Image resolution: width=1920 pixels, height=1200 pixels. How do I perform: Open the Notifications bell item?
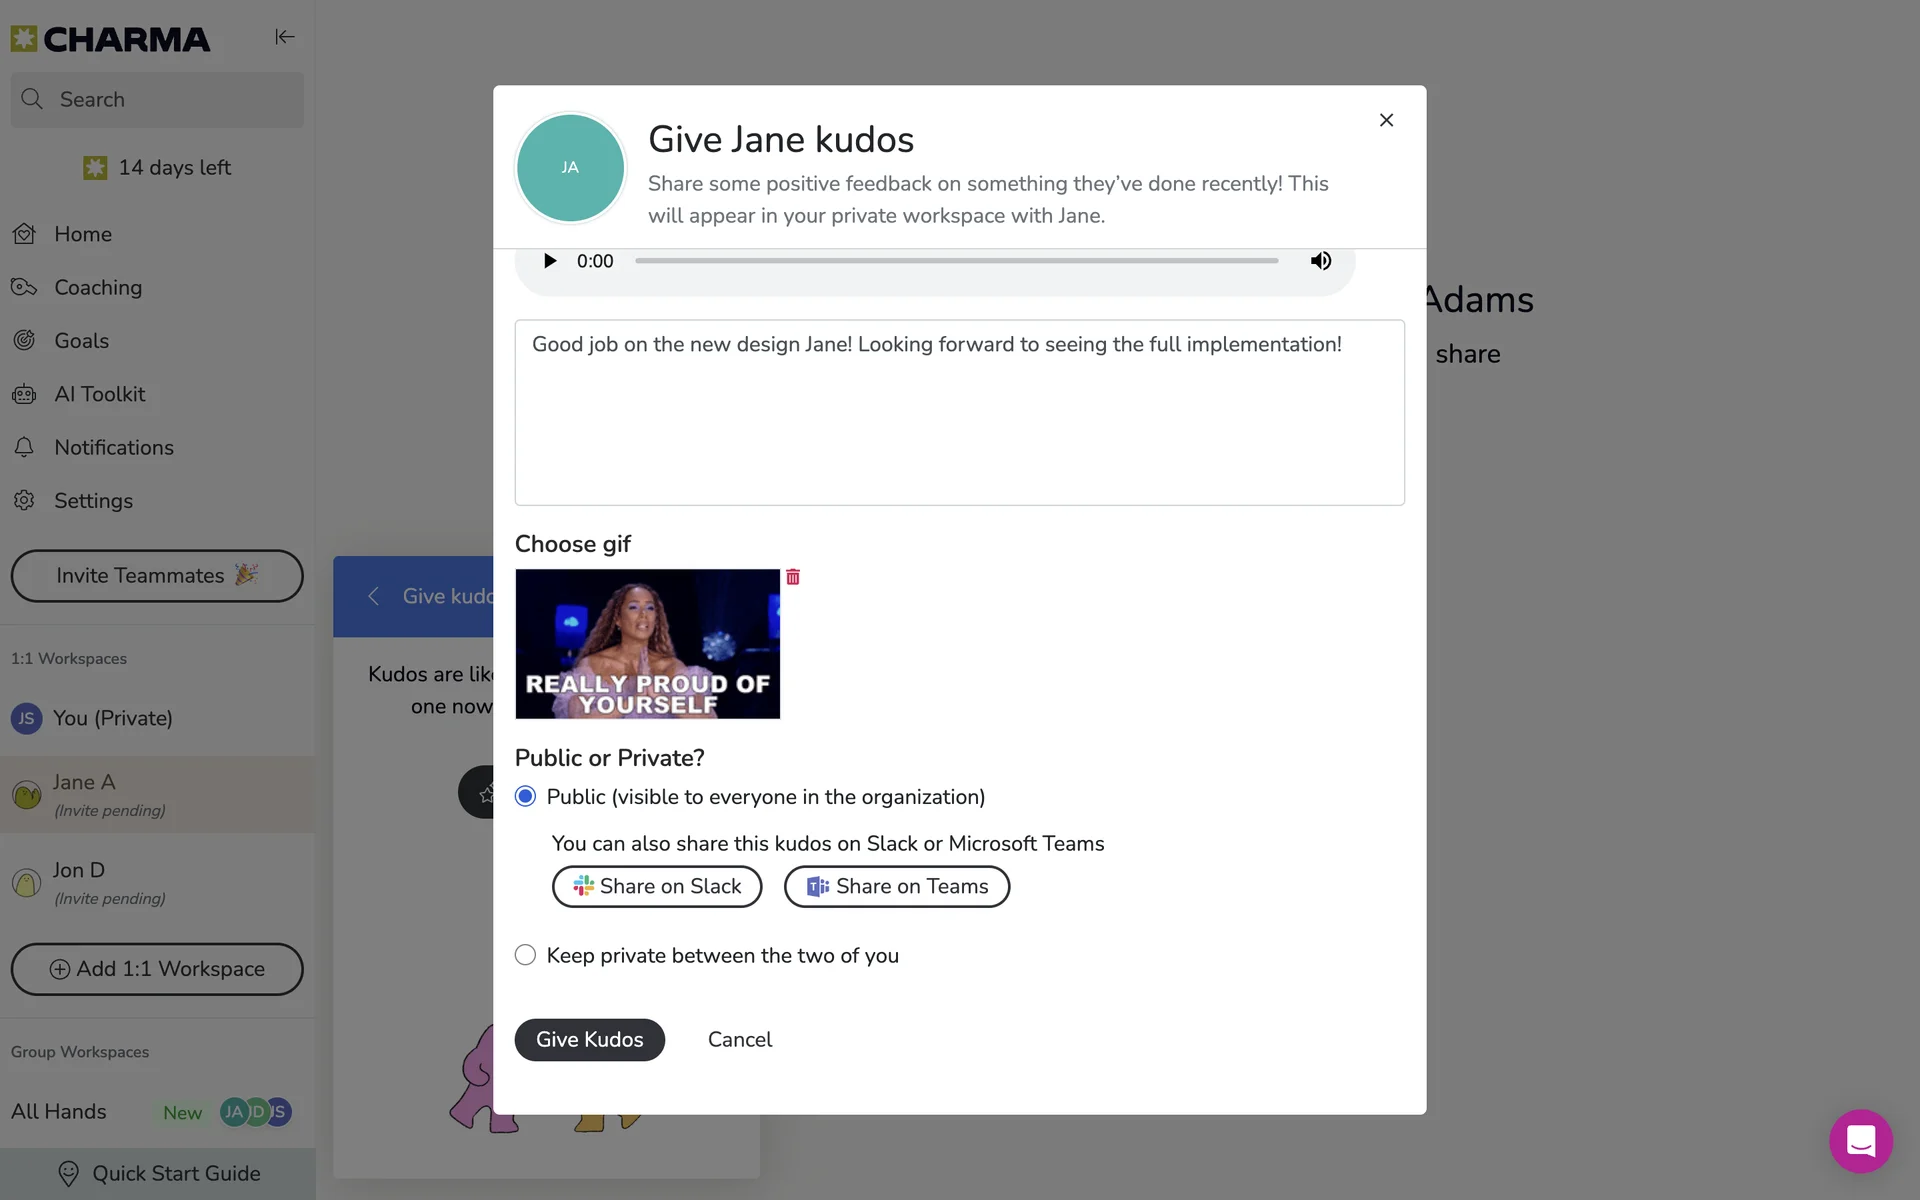click(x=113, y=448)
